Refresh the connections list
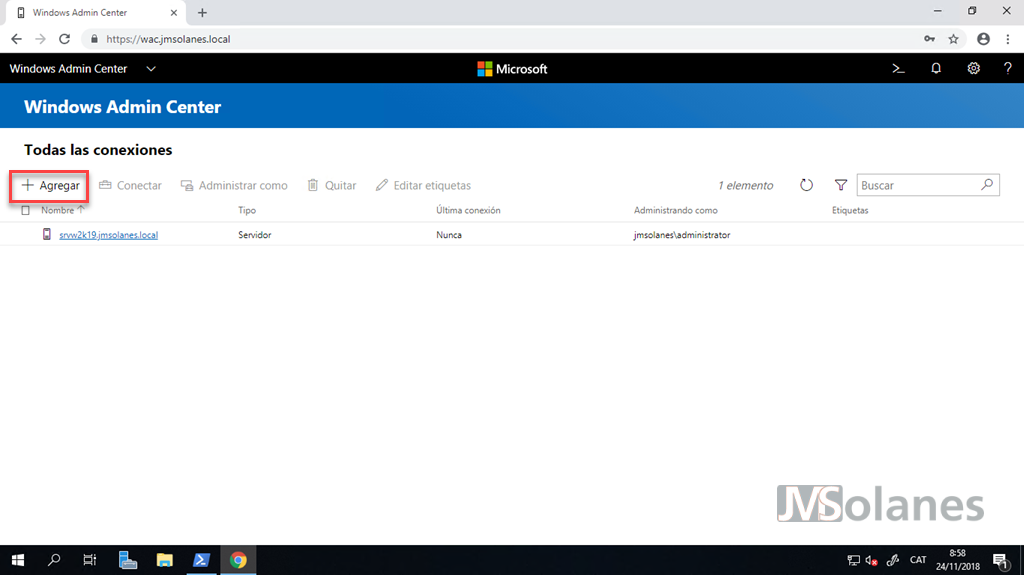This screenshot has width=1024, height=575. pos(807,186)
